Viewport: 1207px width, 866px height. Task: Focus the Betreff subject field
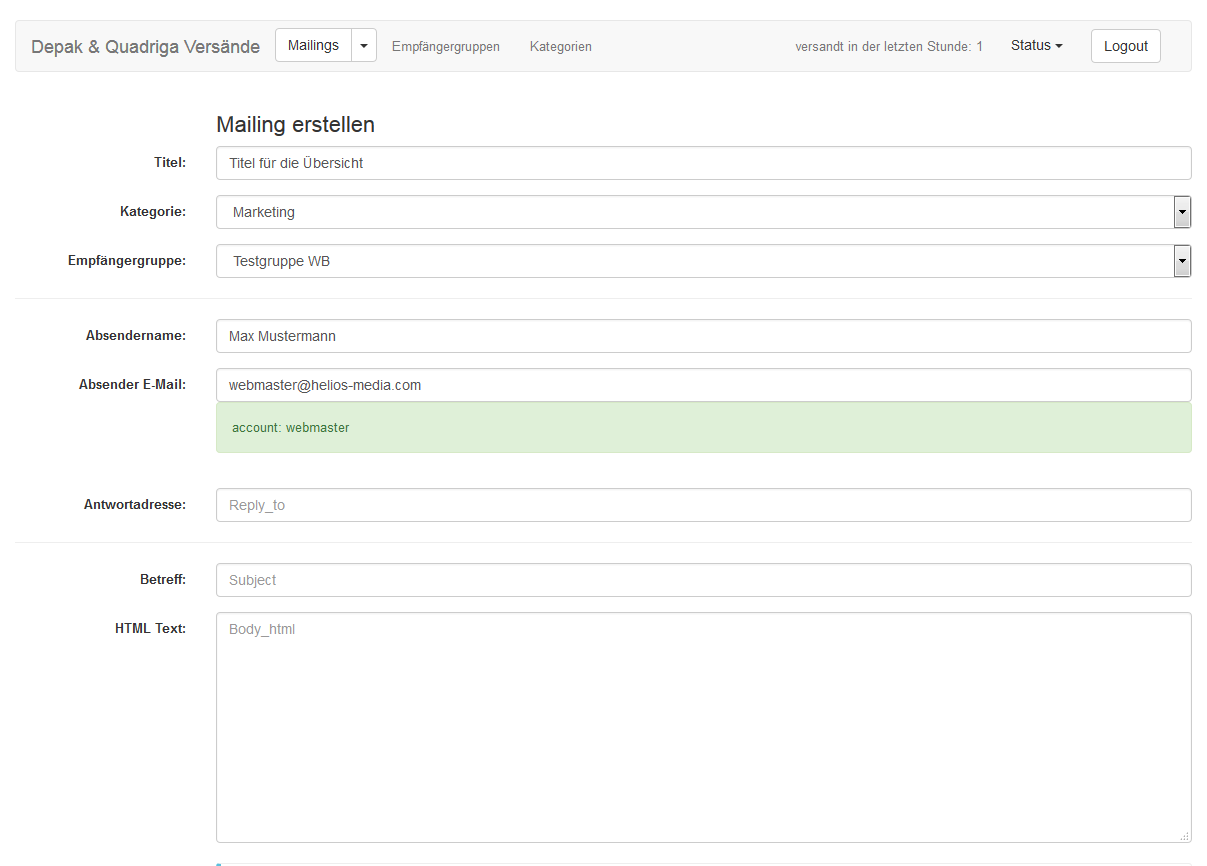(x=703, y=580)
